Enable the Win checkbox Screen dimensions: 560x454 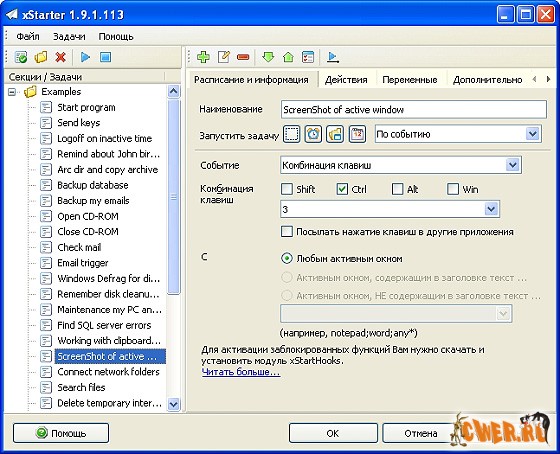pos(453,189)
